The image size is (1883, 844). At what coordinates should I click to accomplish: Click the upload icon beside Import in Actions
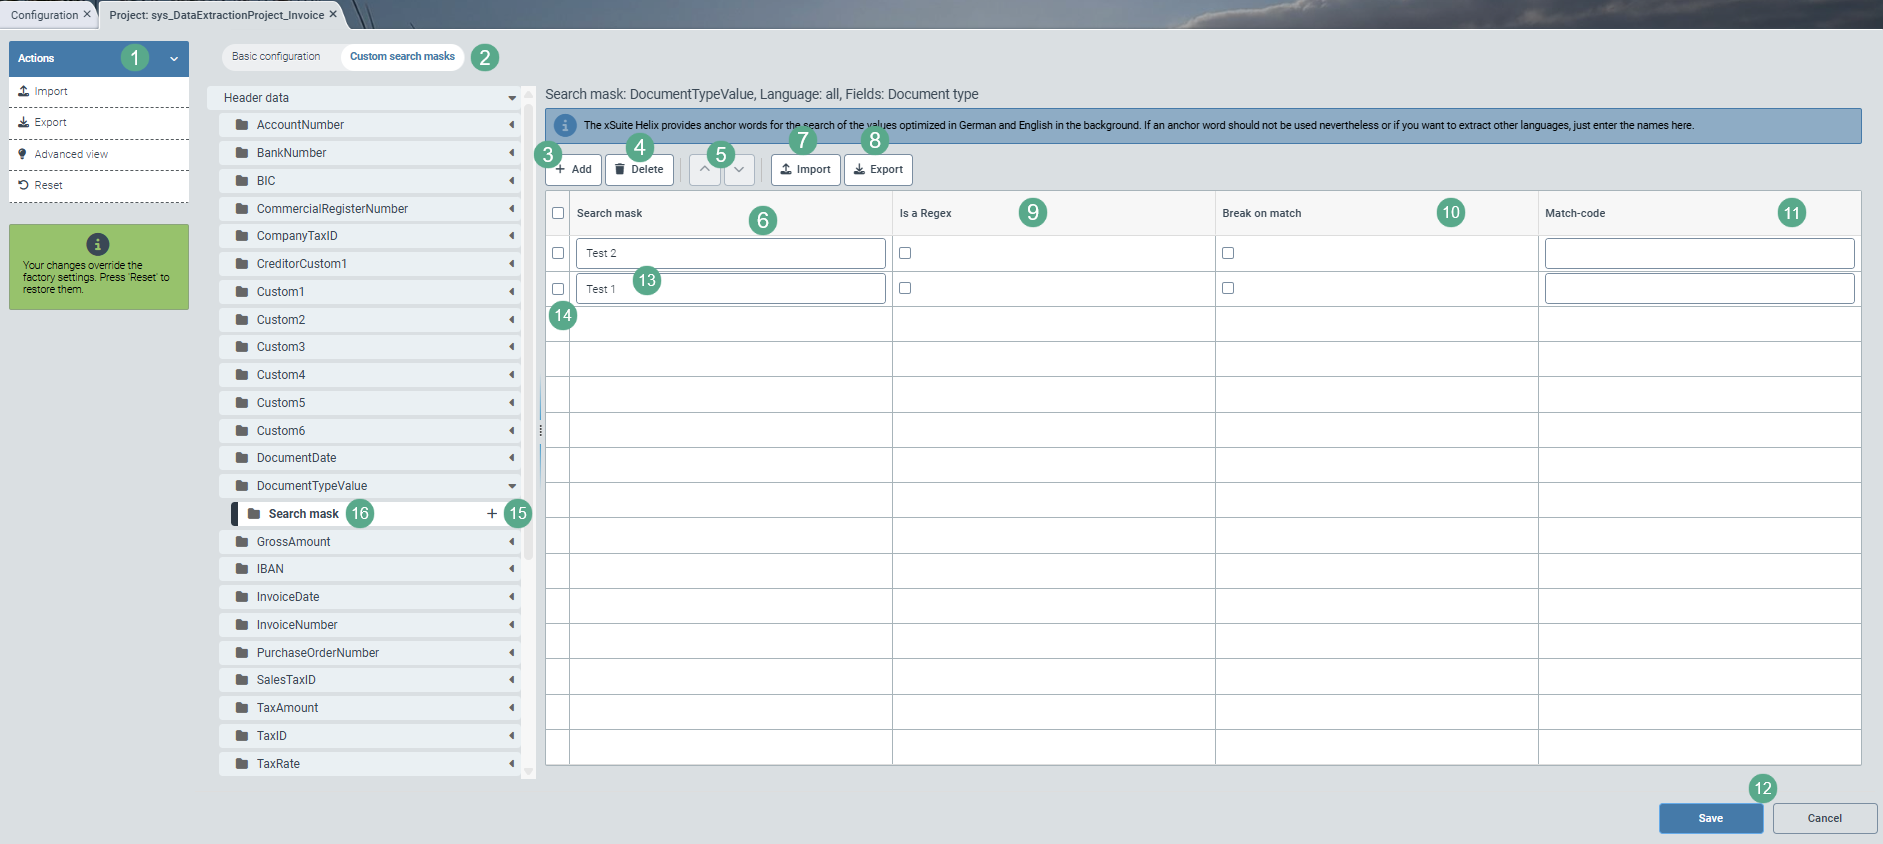pyautogui.click(x=24, y=91)
